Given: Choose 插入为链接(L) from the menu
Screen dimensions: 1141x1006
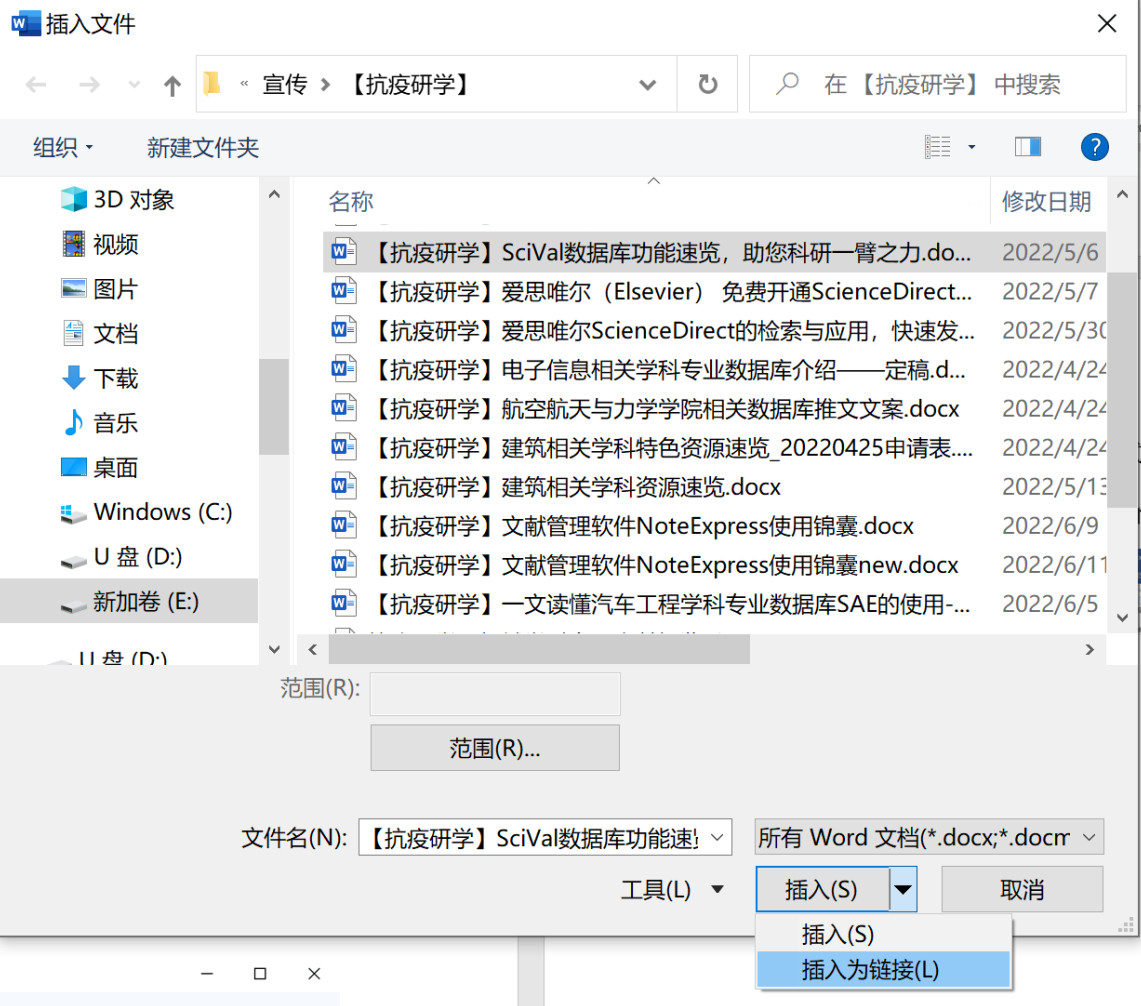Looking at the screenshot, I should [870, 969].
